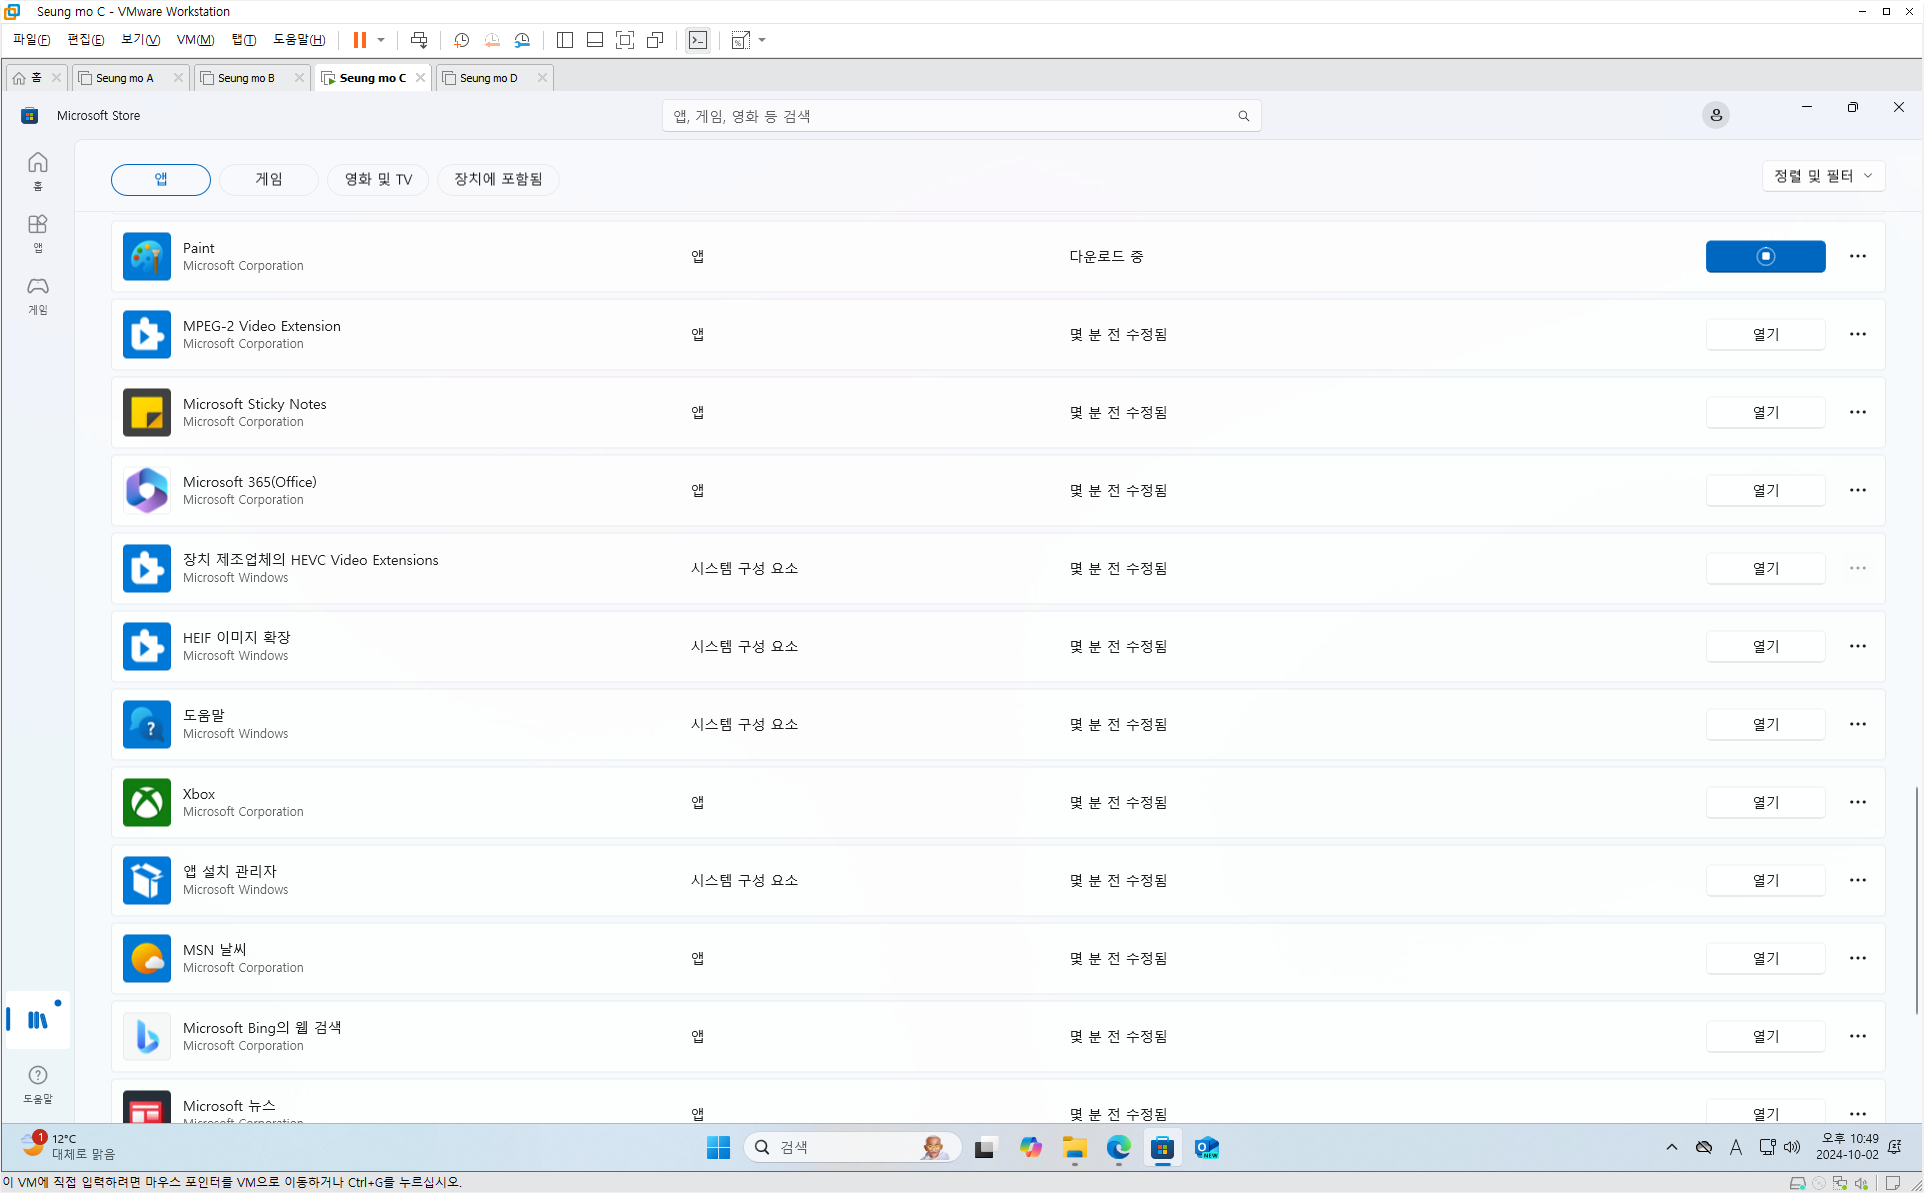The width and height of the screenshot is (1924, 1193).
Task: Click VMware pause virtual machine icon
Action: coord(359,40)
